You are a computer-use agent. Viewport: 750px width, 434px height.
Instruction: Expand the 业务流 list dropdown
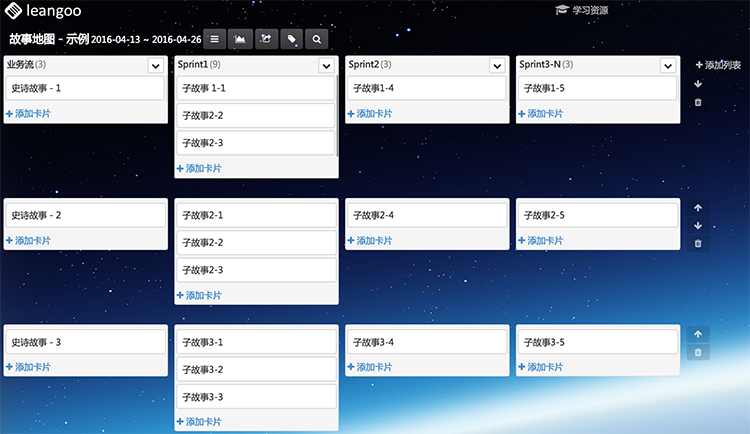coord(155,65)
